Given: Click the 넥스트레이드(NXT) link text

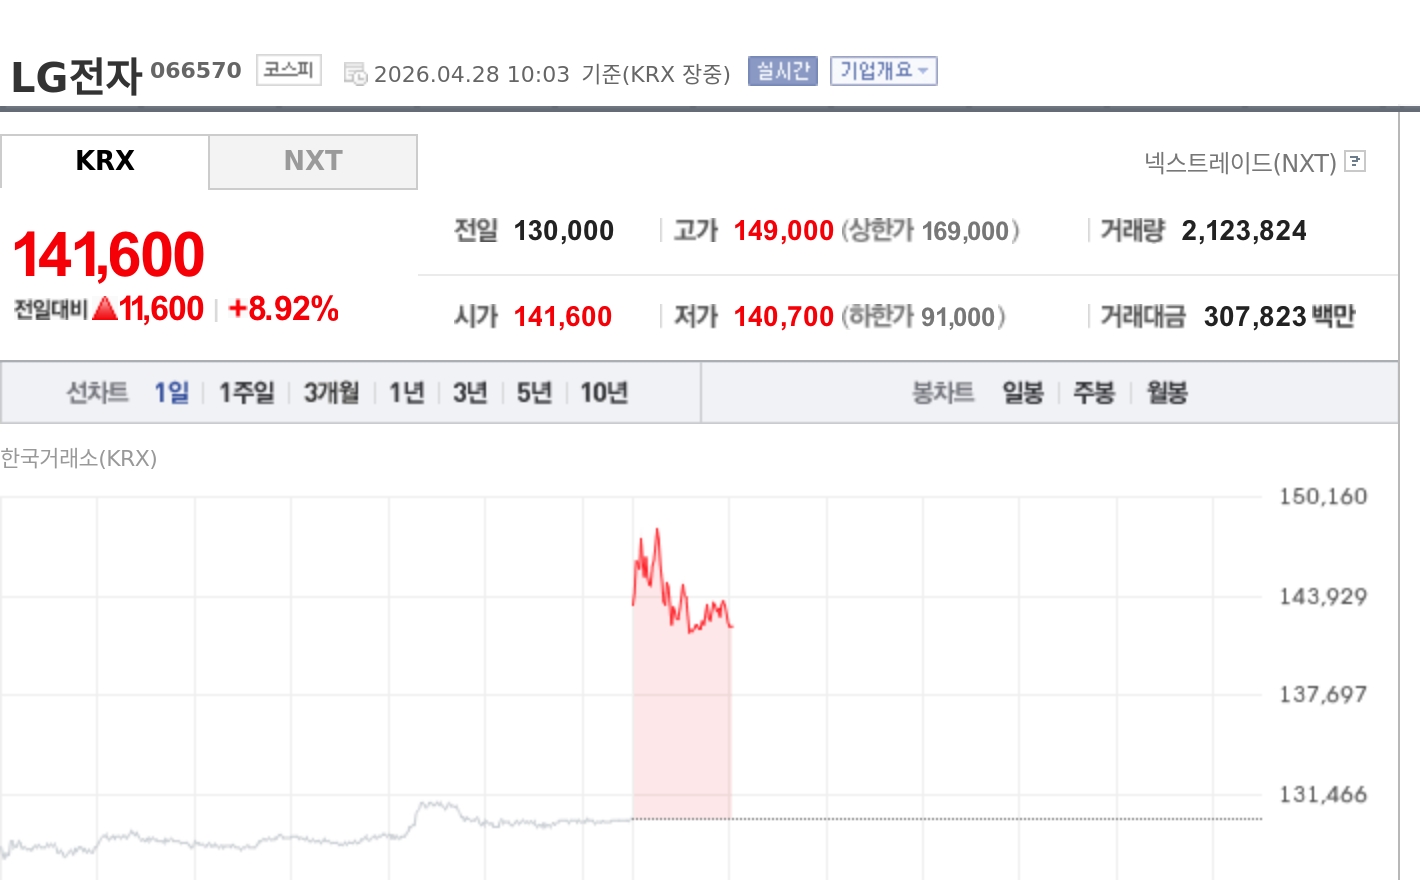Looking at the screenshot, I should click(x=1240, y=162).
